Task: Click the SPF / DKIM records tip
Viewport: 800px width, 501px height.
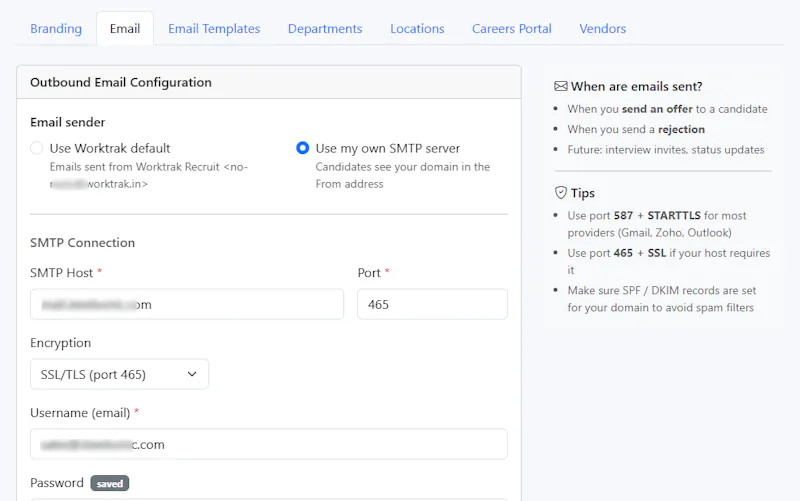Action: [x=662, y=299]
